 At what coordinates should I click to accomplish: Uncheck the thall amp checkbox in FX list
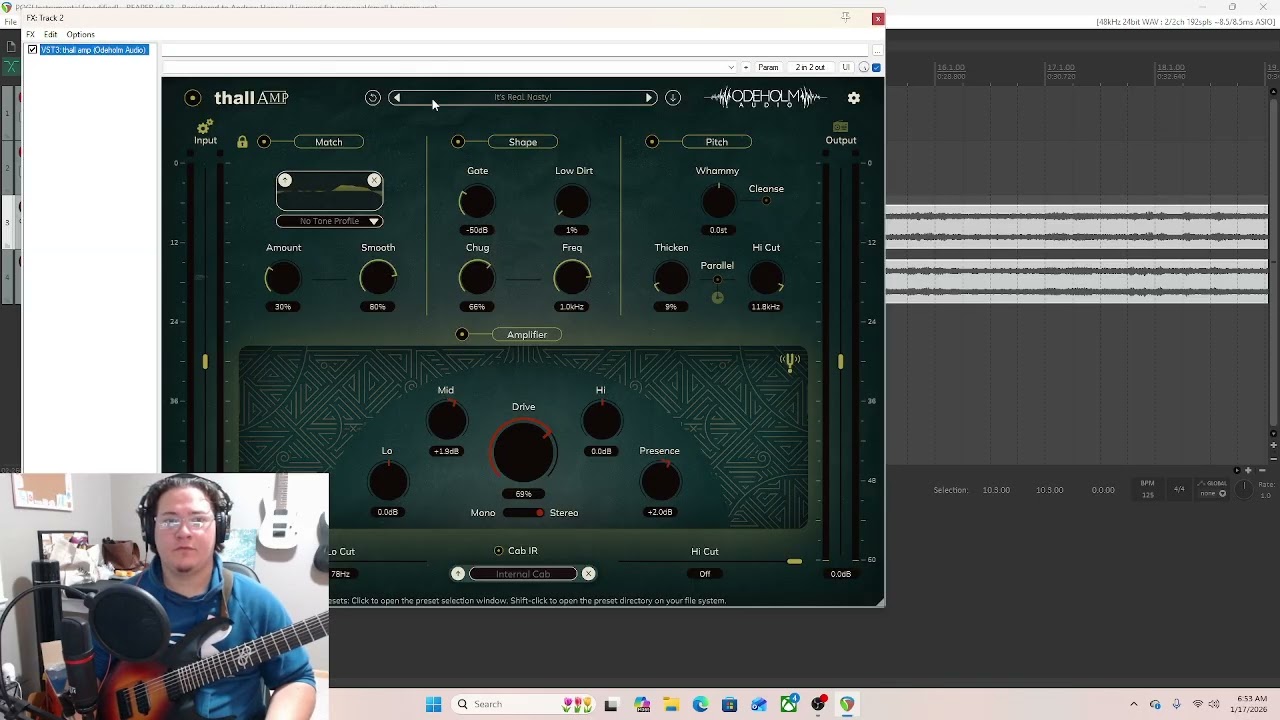click(x=33, y=50)
